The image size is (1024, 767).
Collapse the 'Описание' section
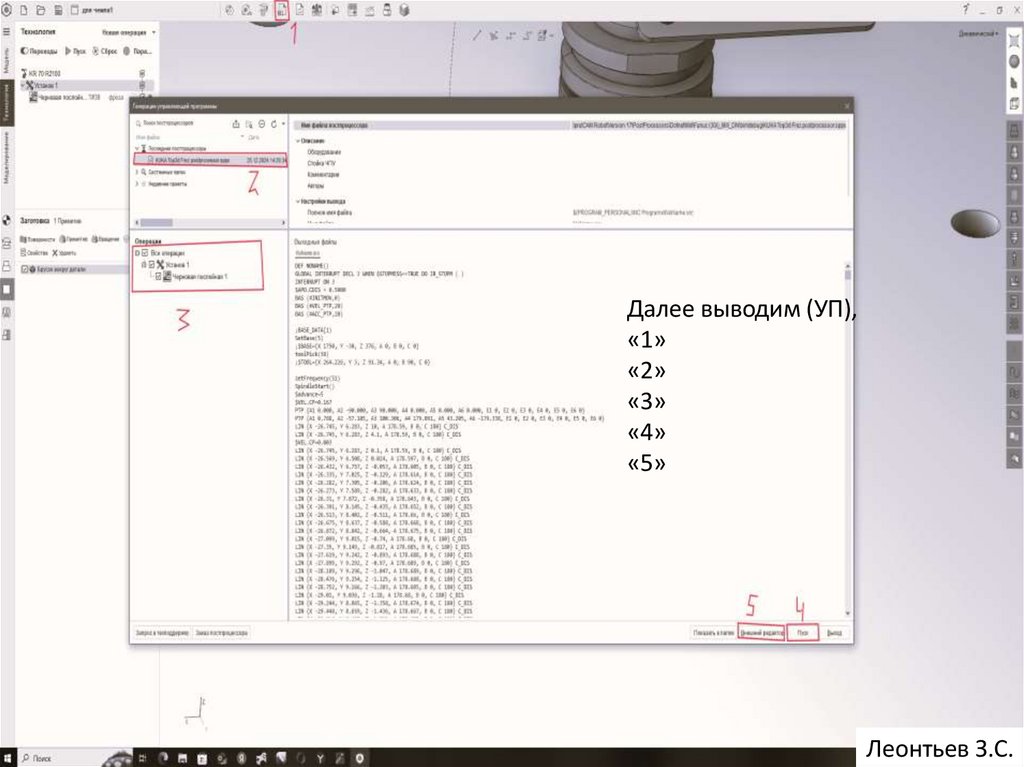point(297,141)
